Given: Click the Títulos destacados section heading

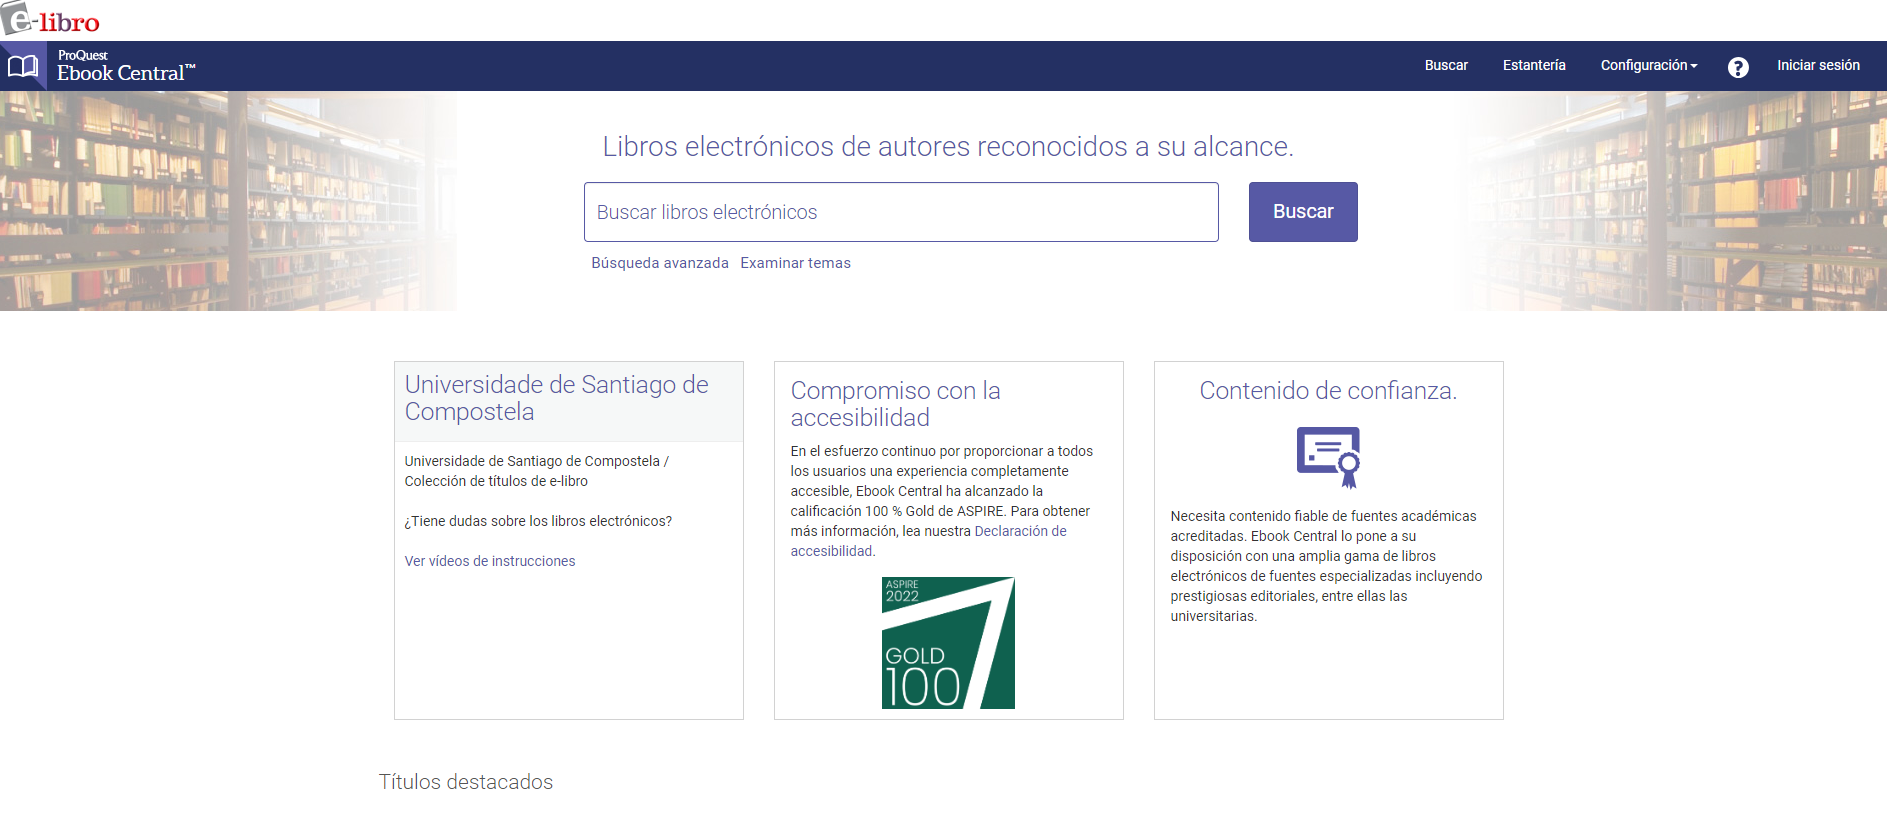Looking at the screenshot, I should (466, 782).
